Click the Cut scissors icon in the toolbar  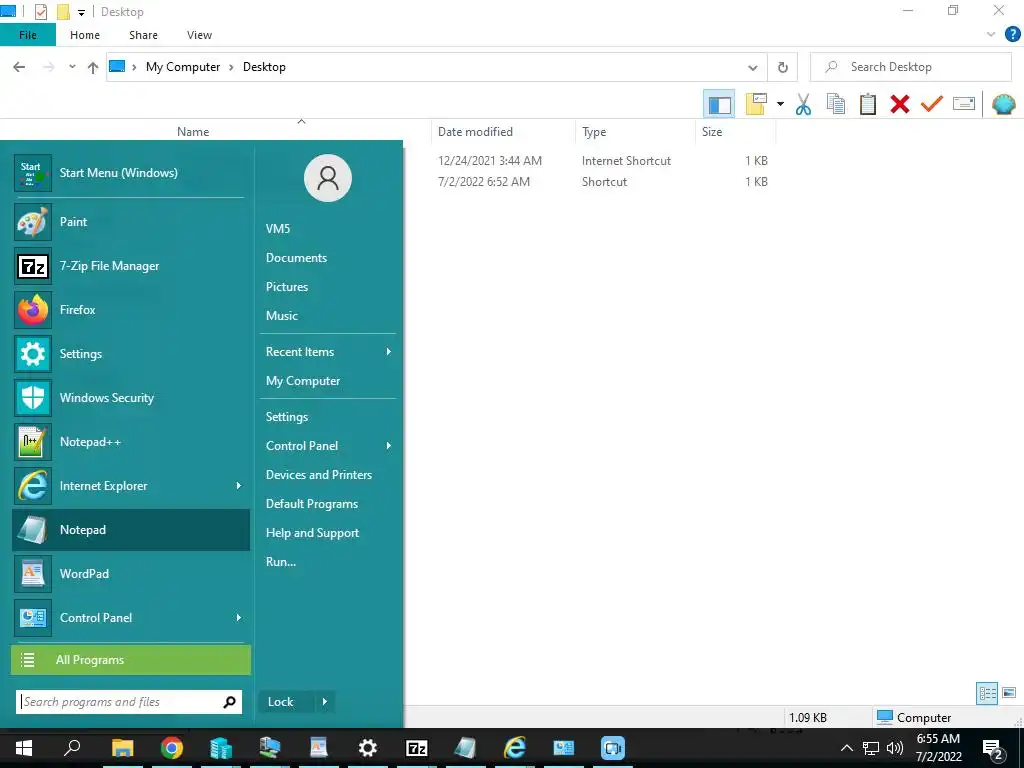click(803, 104)
